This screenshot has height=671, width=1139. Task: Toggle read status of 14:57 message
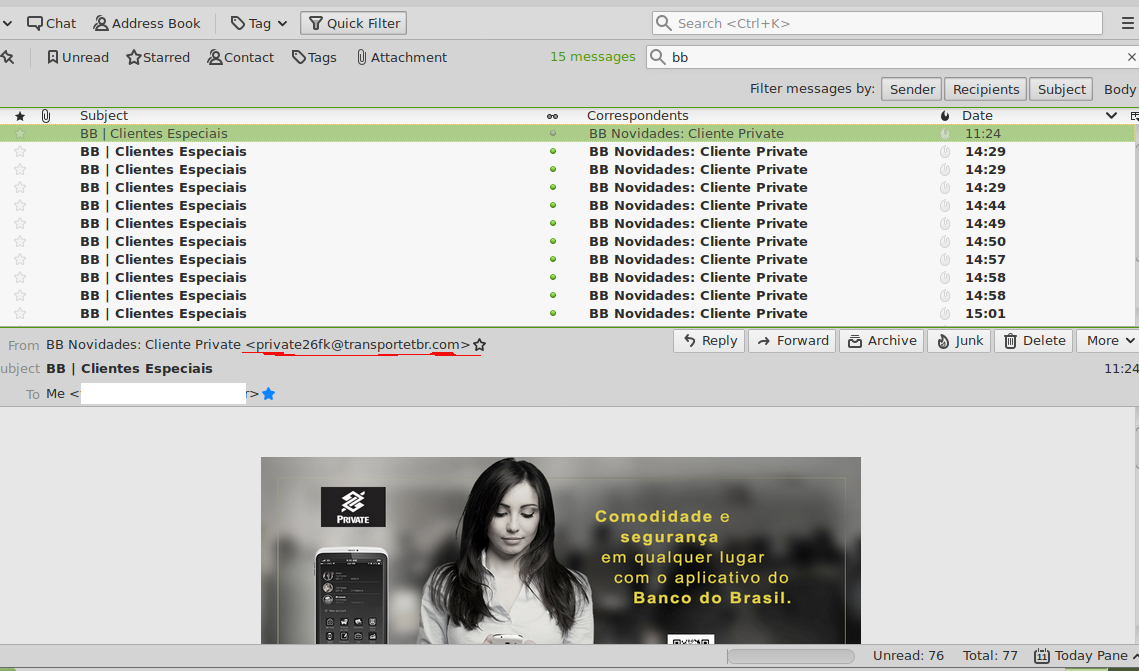point(553,259)
